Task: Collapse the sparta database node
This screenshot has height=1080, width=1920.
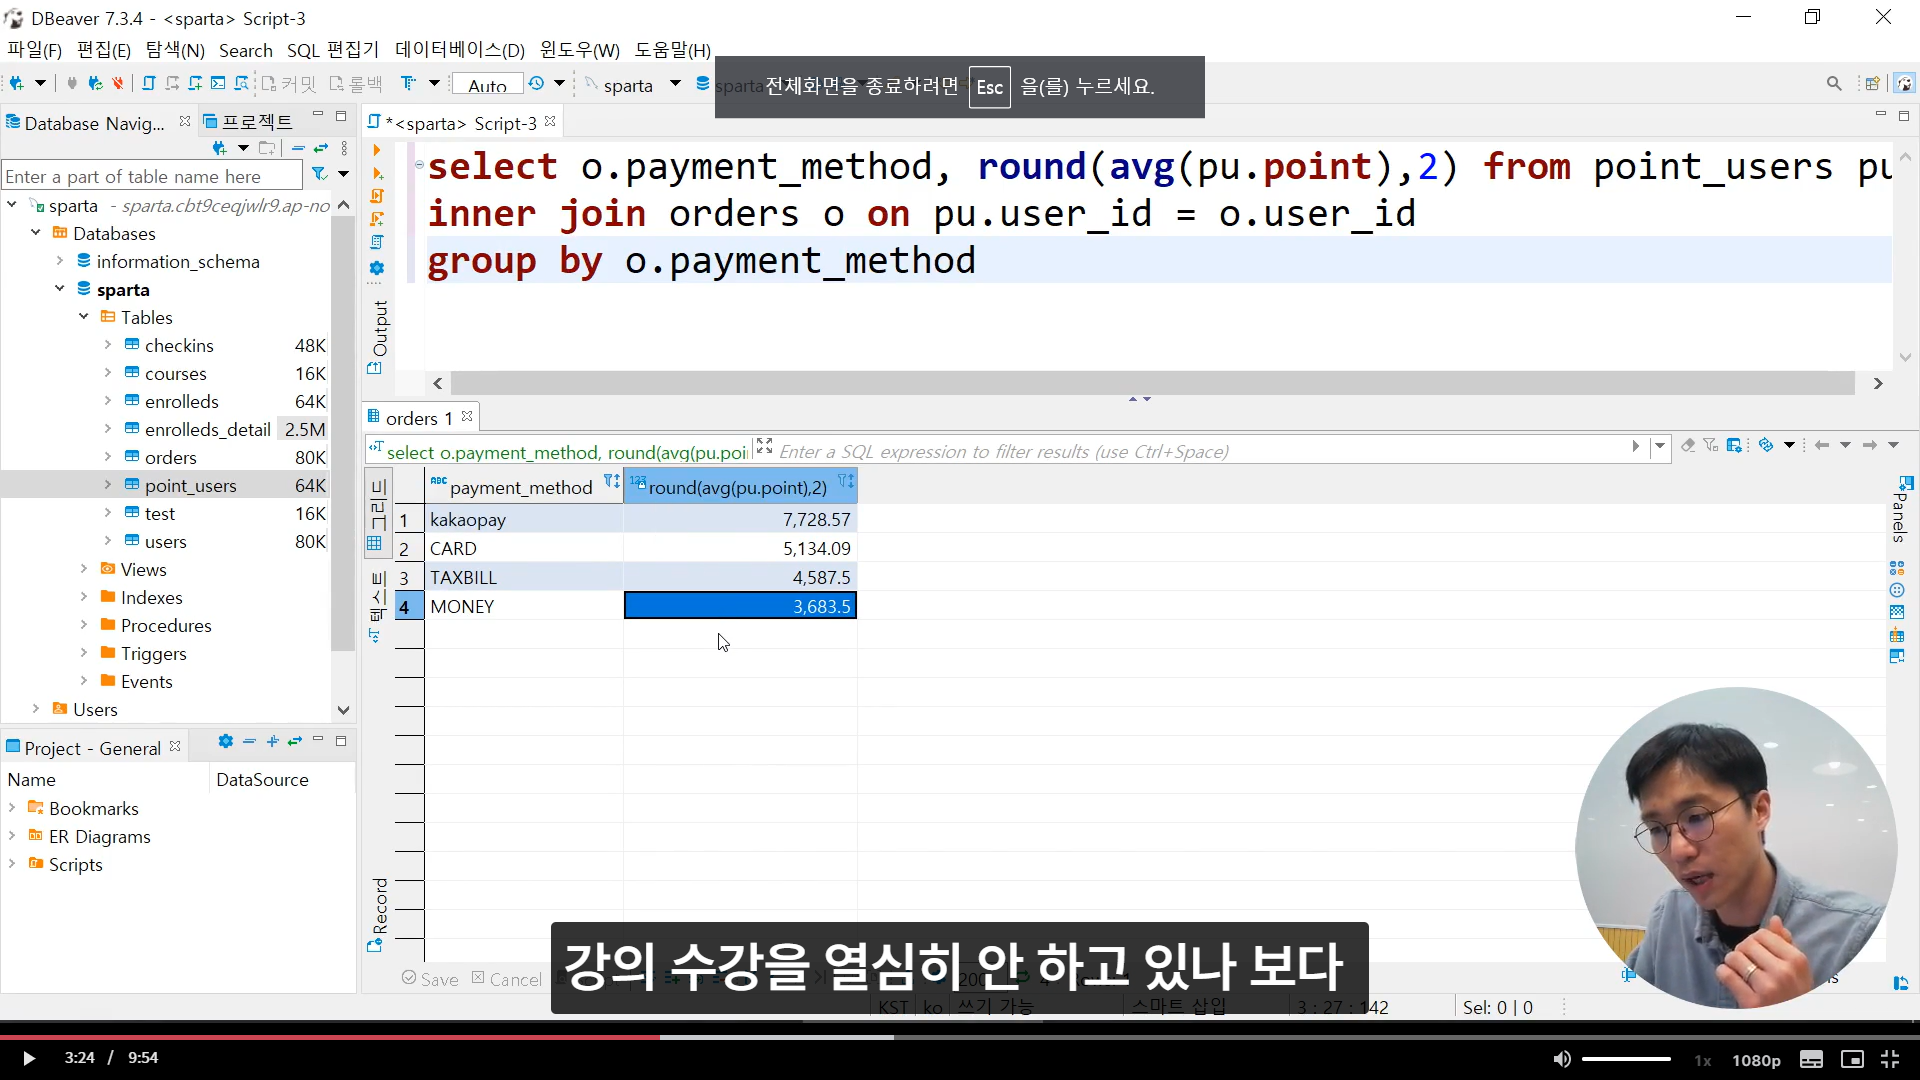Action: [60, 289]
